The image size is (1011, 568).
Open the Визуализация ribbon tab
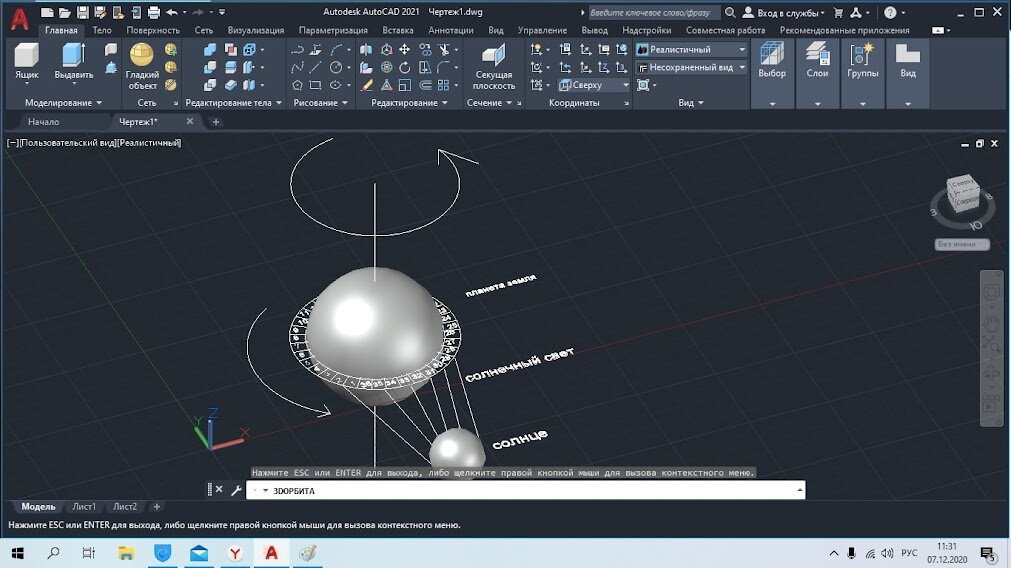(255, 30)
